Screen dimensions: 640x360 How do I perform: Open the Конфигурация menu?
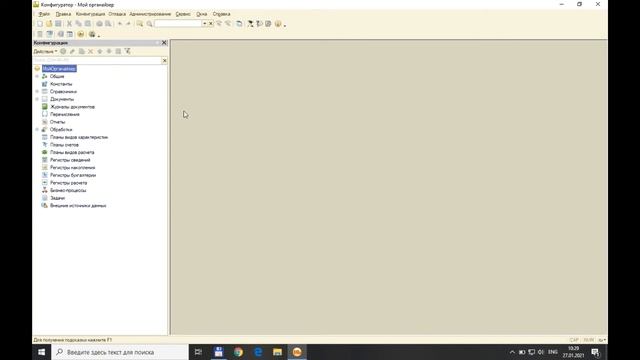[x=90, y=14]
